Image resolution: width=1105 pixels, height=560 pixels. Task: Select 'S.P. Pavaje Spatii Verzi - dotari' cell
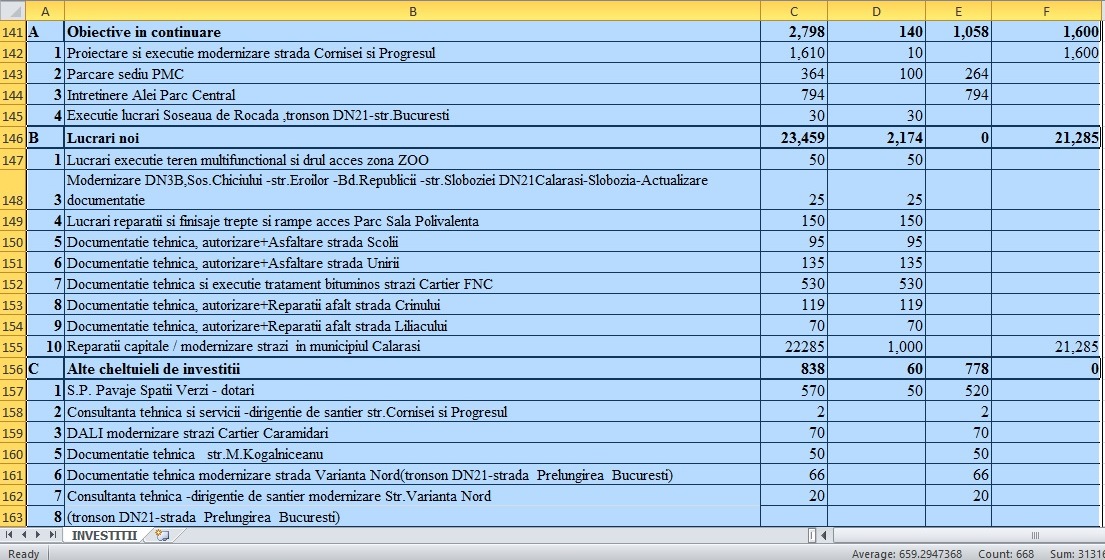point(412,390)
